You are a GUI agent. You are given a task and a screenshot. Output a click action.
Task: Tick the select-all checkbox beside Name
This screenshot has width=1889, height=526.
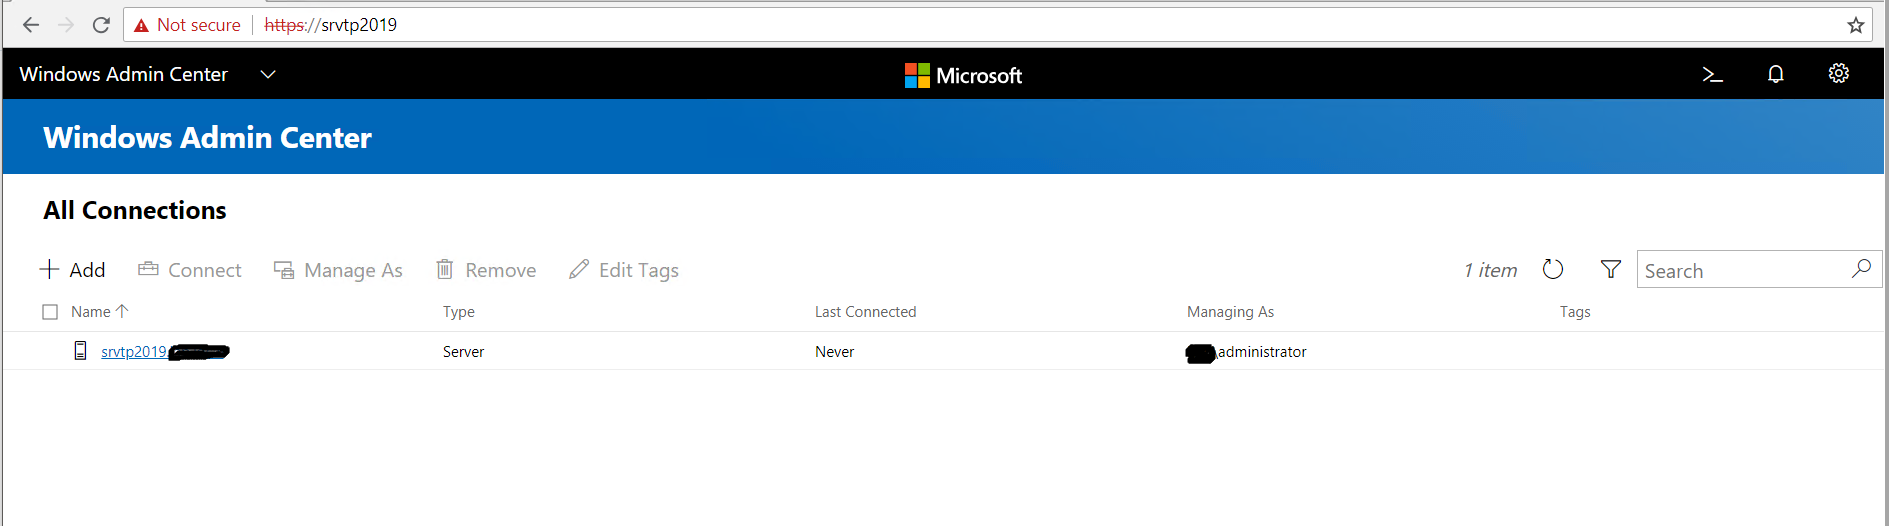(50, 312)
